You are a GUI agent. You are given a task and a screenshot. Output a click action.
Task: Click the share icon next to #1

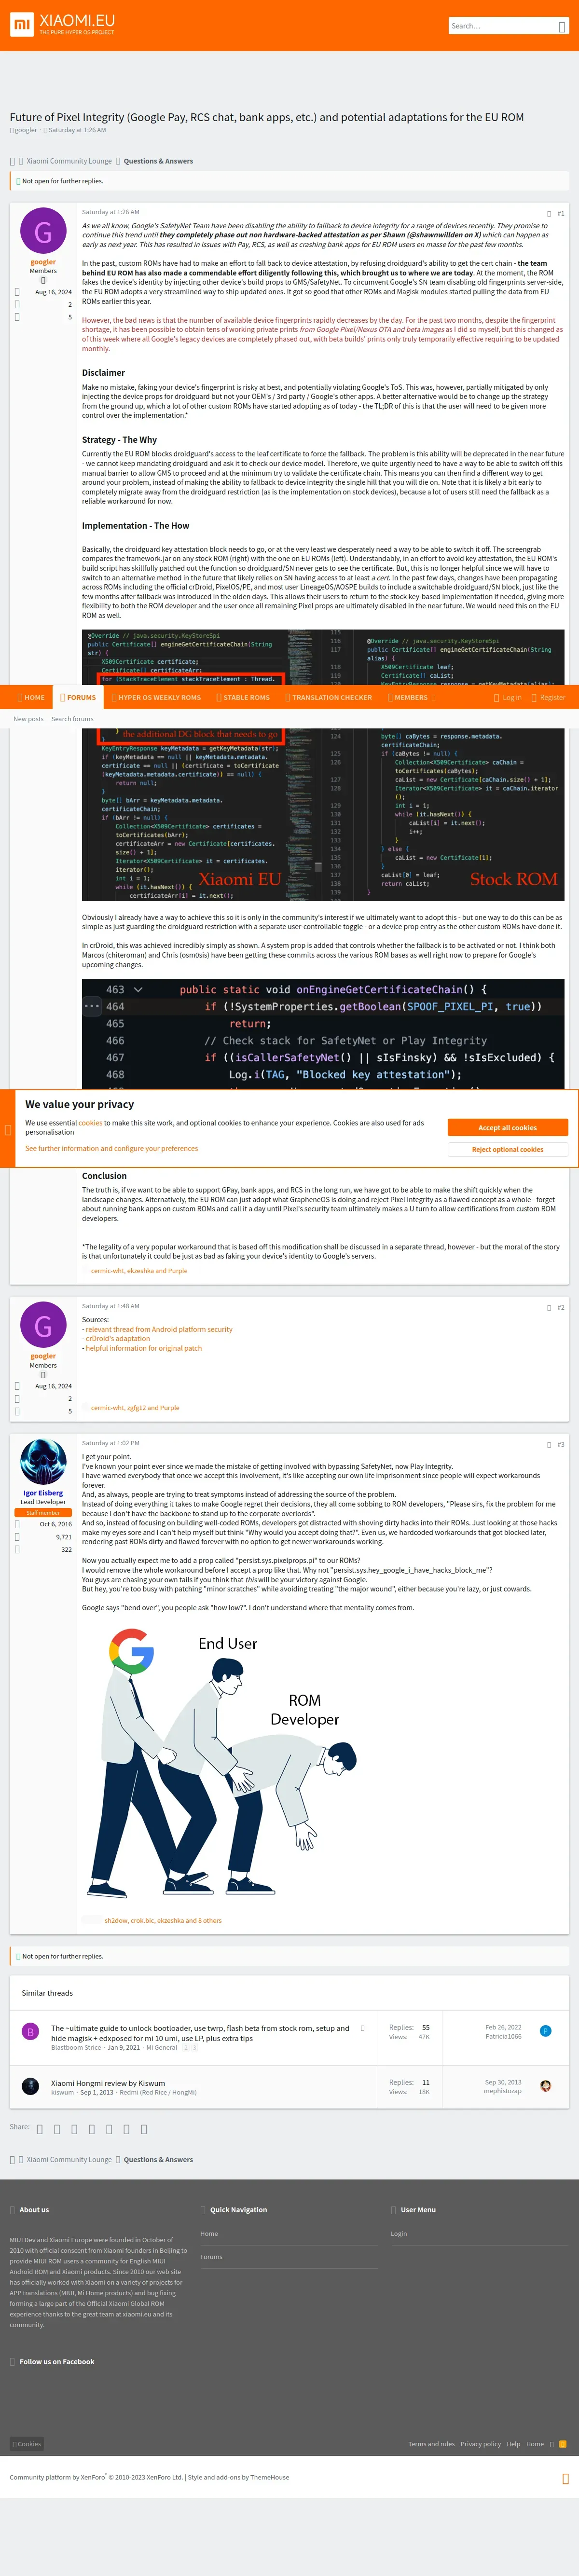pyautogui.click(x=548, y=213)
